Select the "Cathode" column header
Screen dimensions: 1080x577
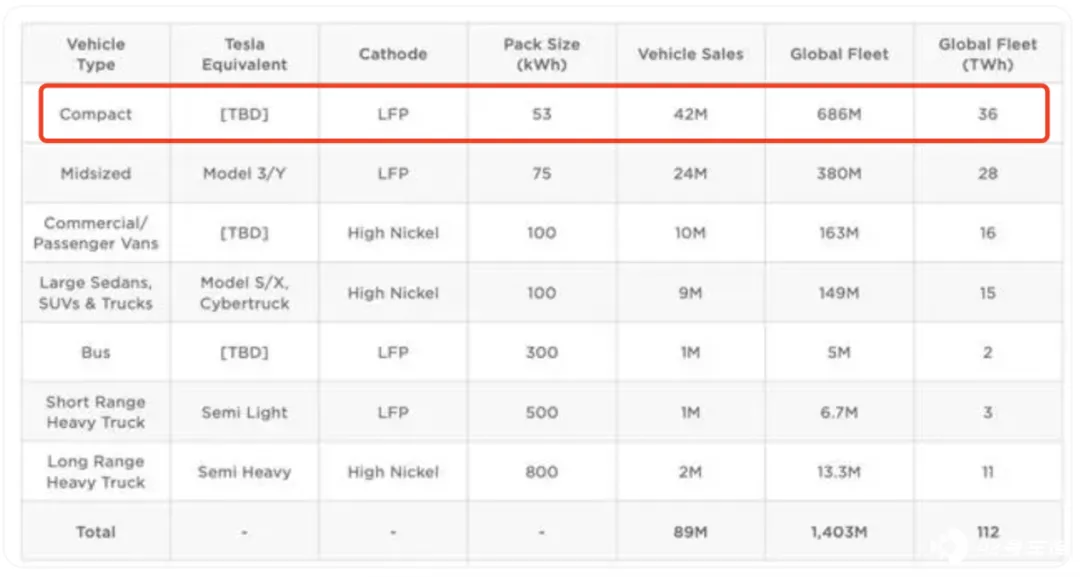tap(393, 54)
